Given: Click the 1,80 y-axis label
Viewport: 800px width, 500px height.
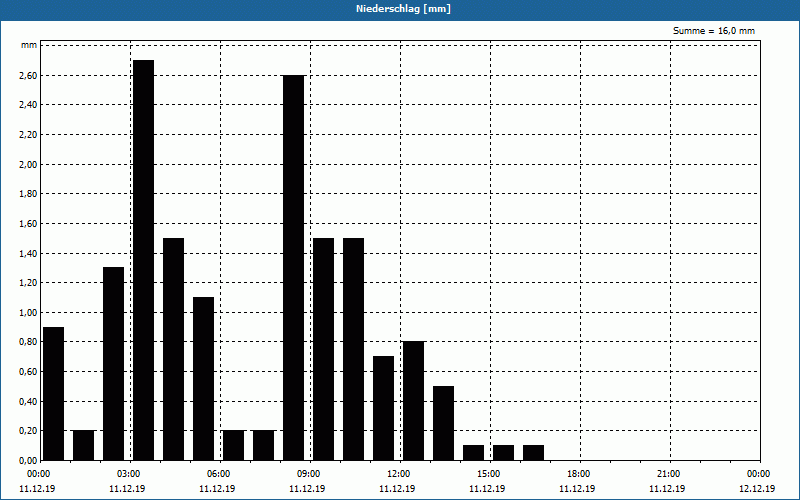Looking at the screenshot, I should pos(29,194).
